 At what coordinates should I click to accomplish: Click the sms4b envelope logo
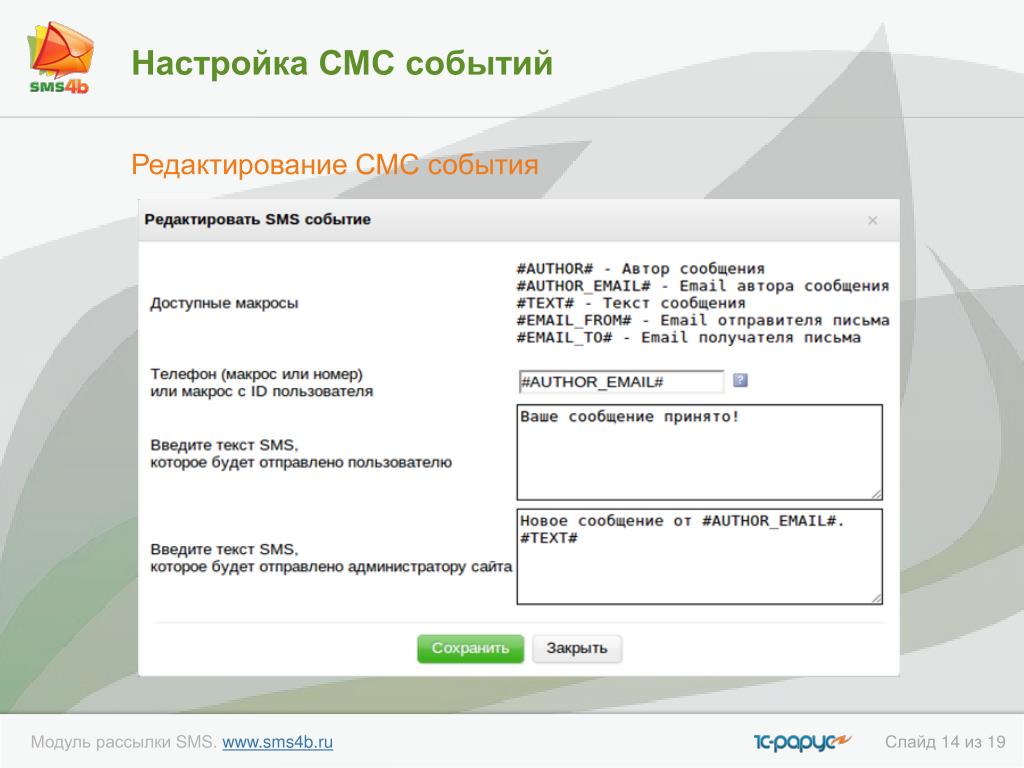click(60, 58)
